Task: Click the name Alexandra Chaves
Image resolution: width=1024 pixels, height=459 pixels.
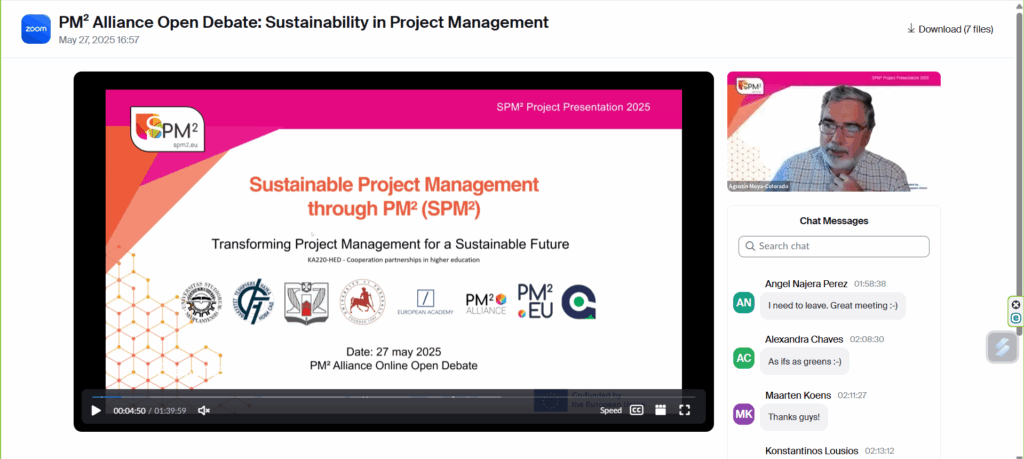Action: pyautogui.click(x=805, y=340)
